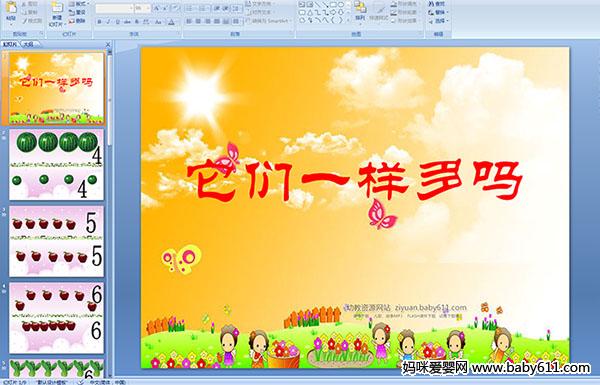The width and height of the screenshot is (600, 385).
Task: Switch to the Slides (幻灯片) tab
Action: (10, 44)
